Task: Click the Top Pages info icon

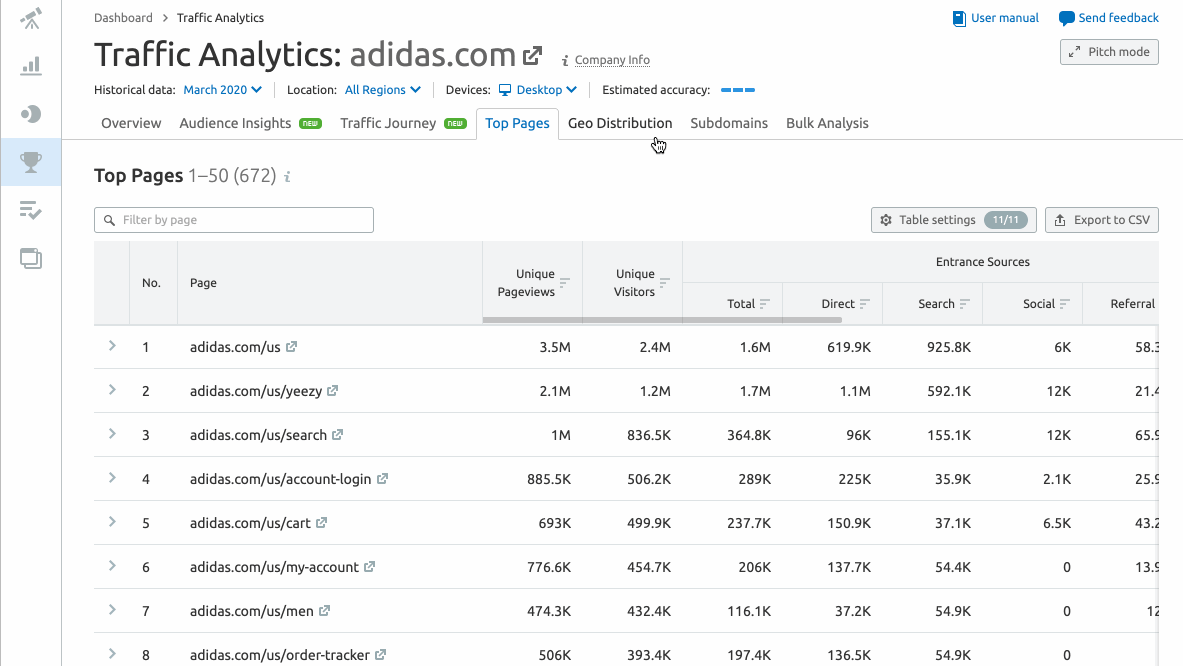Action: [x=287, y=176]
